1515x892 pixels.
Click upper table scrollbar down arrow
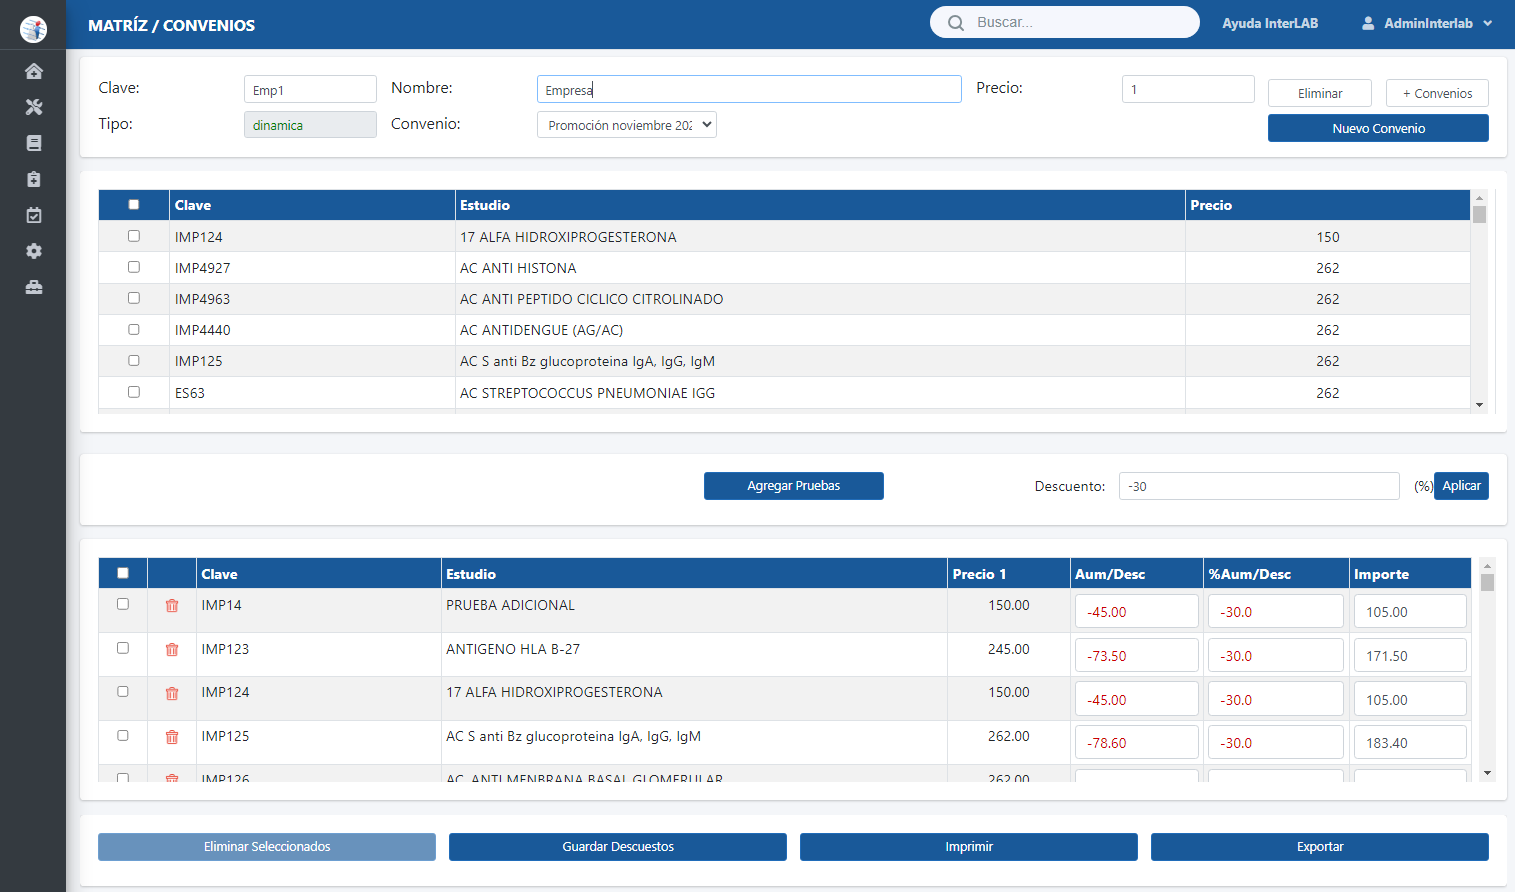[x=1479, y=405]
